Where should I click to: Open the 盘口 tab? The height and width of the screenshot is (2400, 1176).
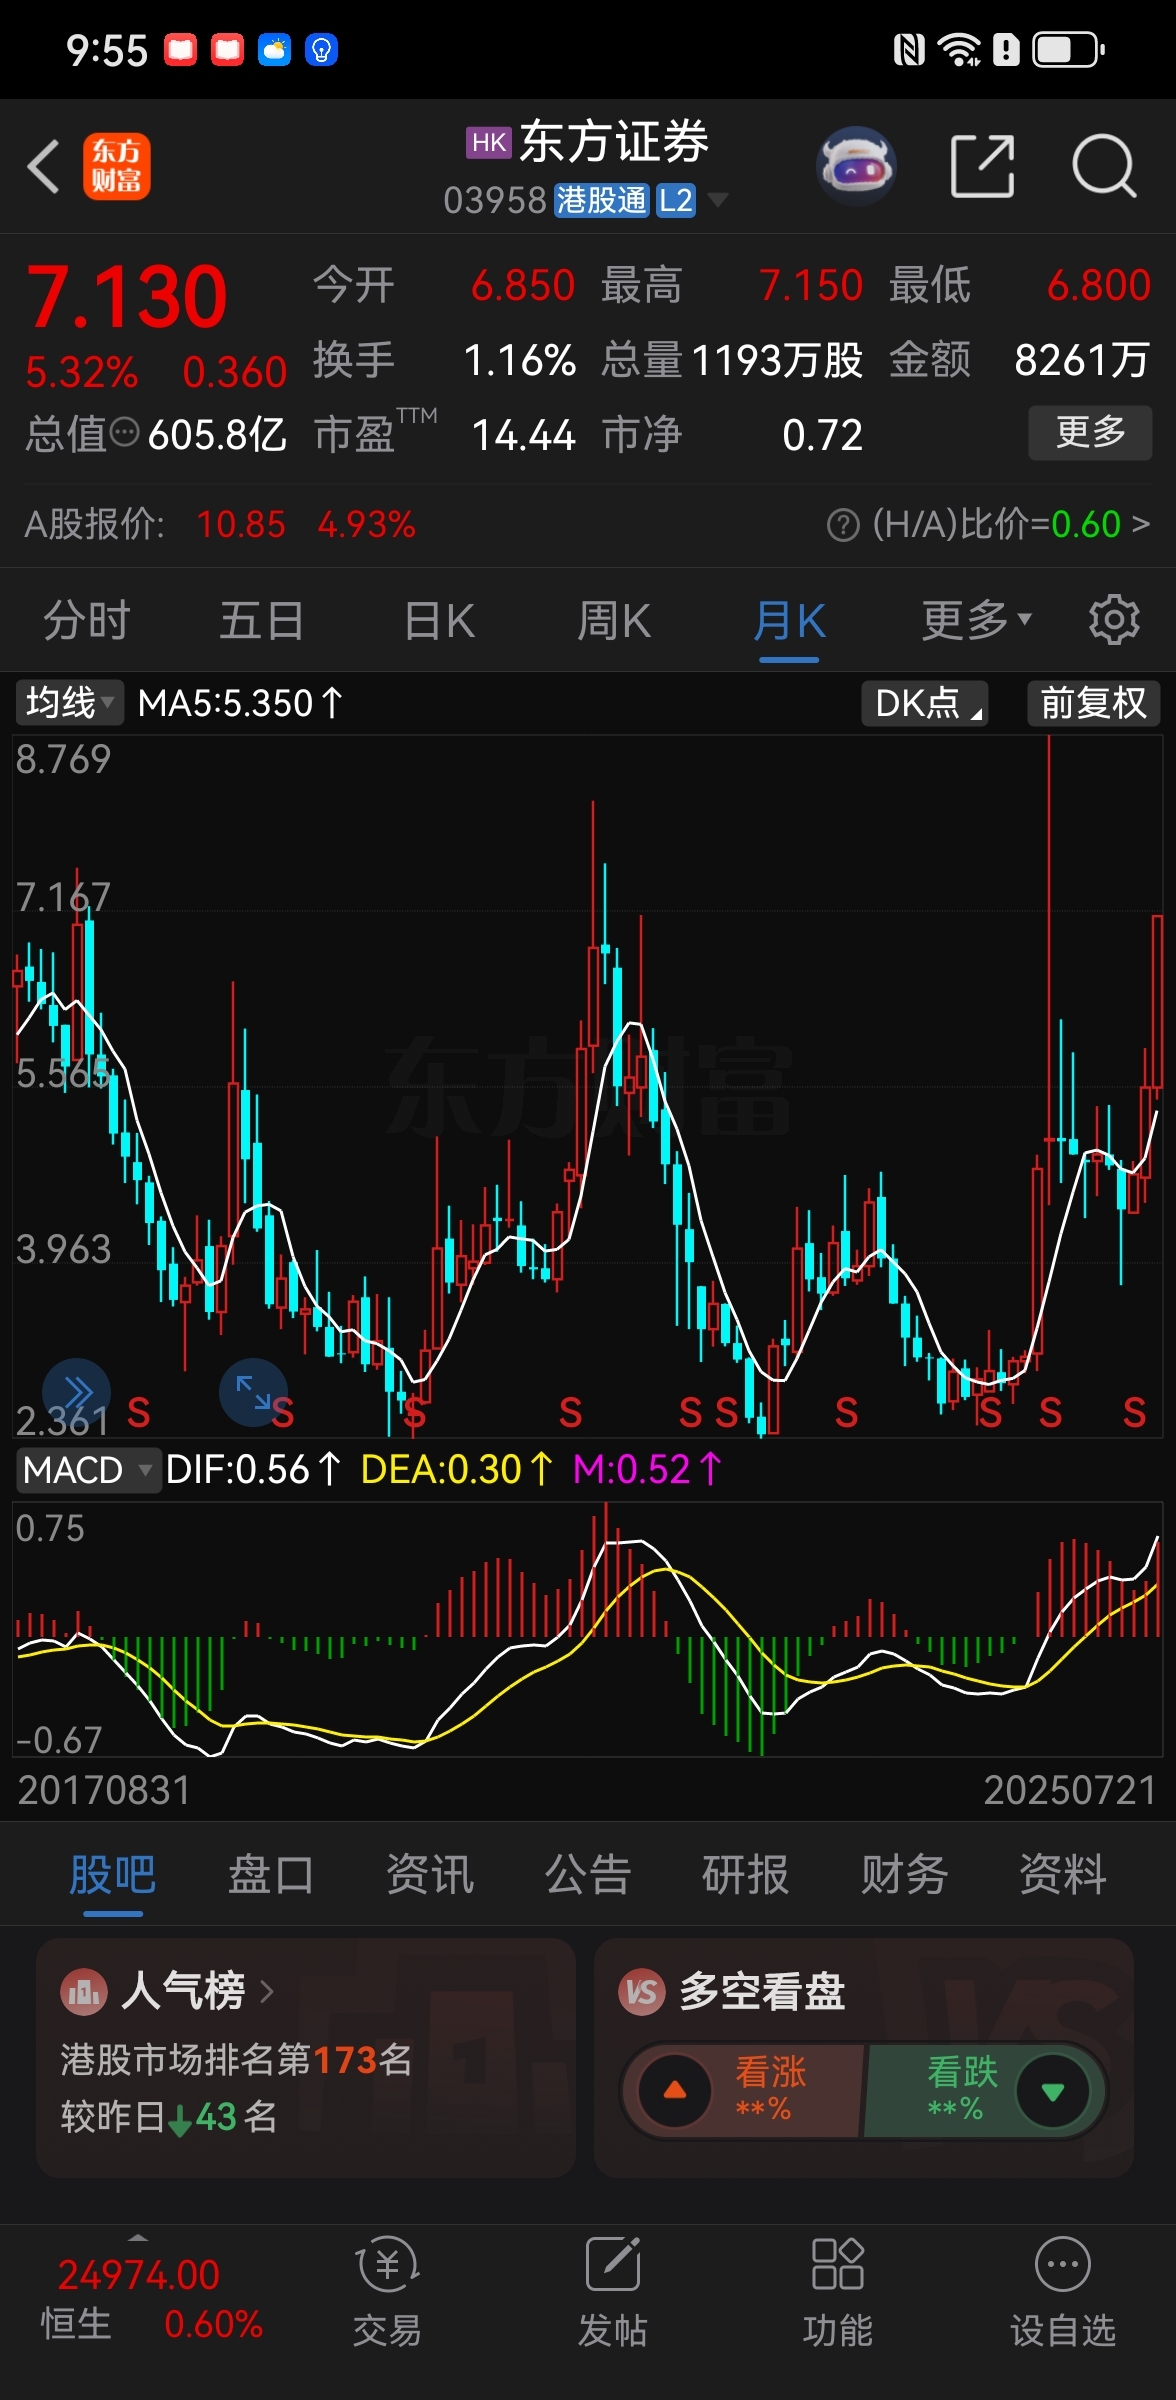(271, 1874)
